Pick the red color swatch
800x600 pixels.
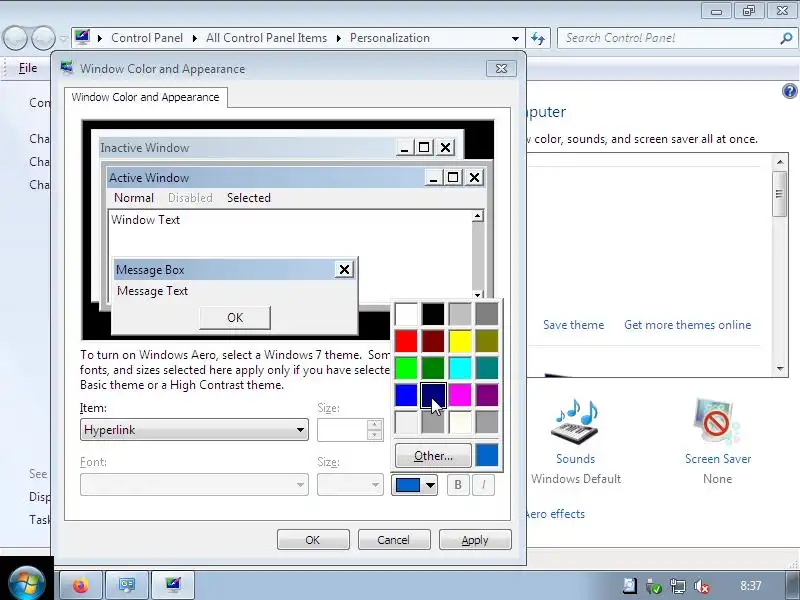point(406,341)
